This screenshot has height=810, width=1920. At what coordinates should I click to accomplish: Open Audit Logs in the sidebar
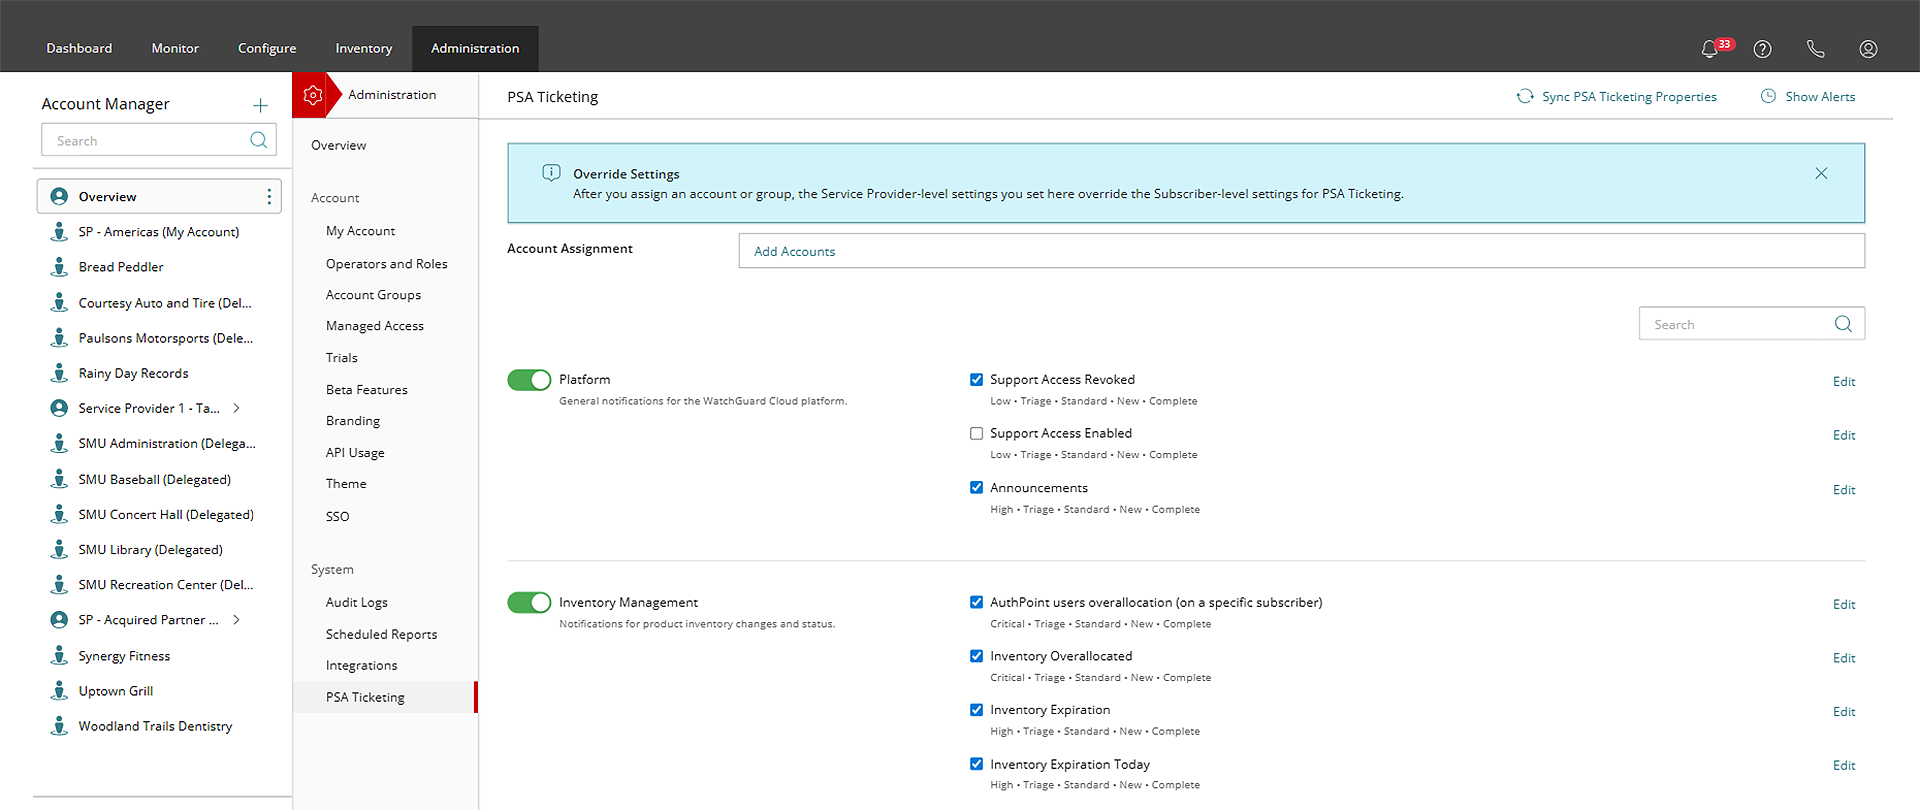tap(356, 603)
